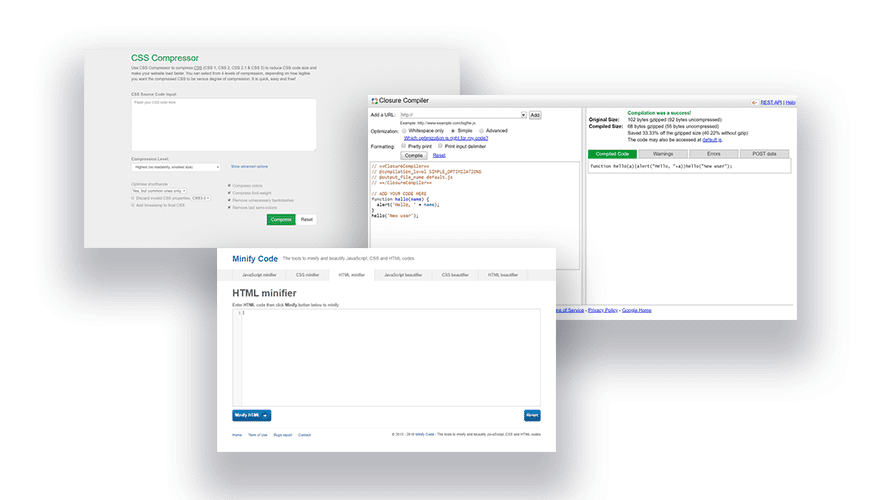Image resolution: width=880 pixels, height=500 pixels.
Task: Open the HTML beautifier tab
Action: pos(503,275)
